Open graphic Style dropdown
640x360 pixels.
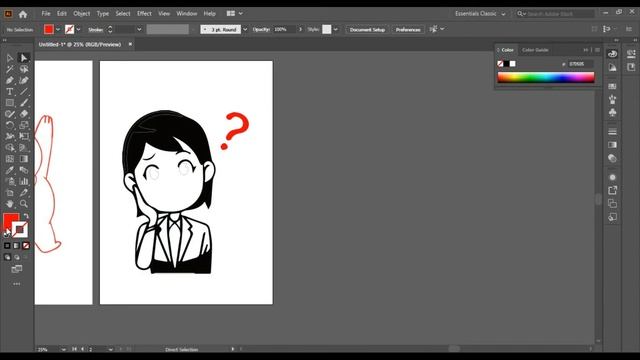click(336, 29)
